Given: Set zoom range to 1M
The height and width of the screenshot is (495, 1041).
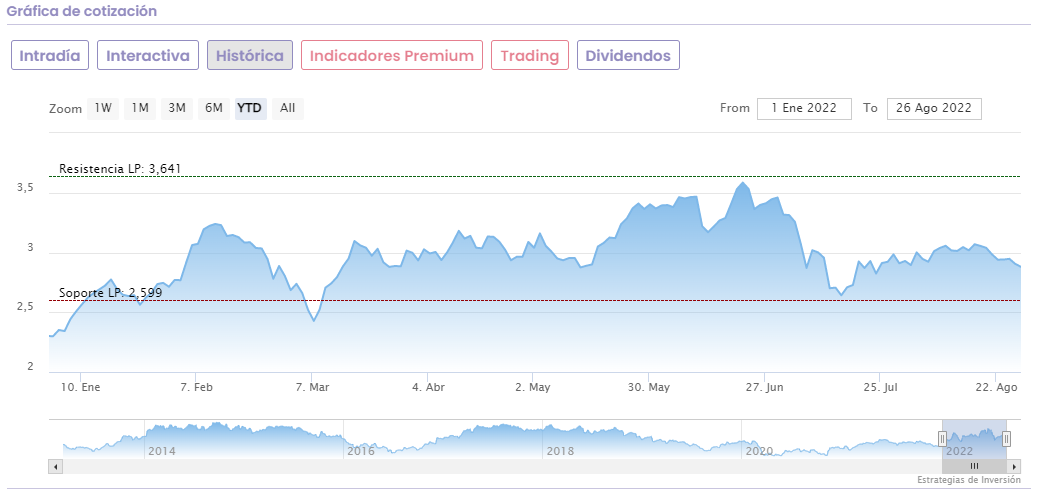Looking at the screenshot, I should tap(140, 108).
